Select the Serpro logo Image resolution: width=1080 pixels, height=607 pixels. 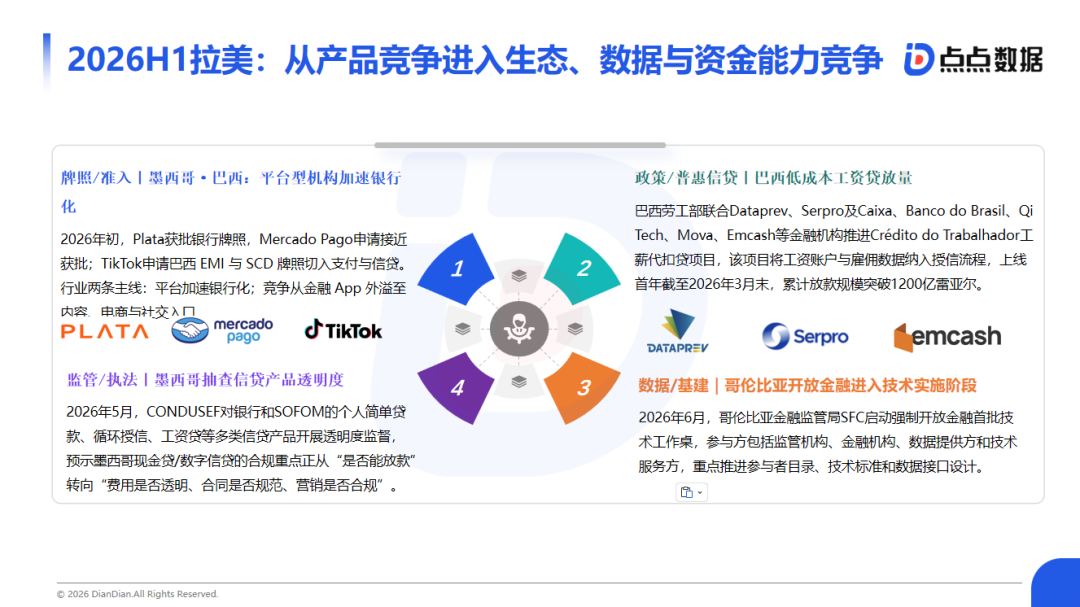pos(805,336)
